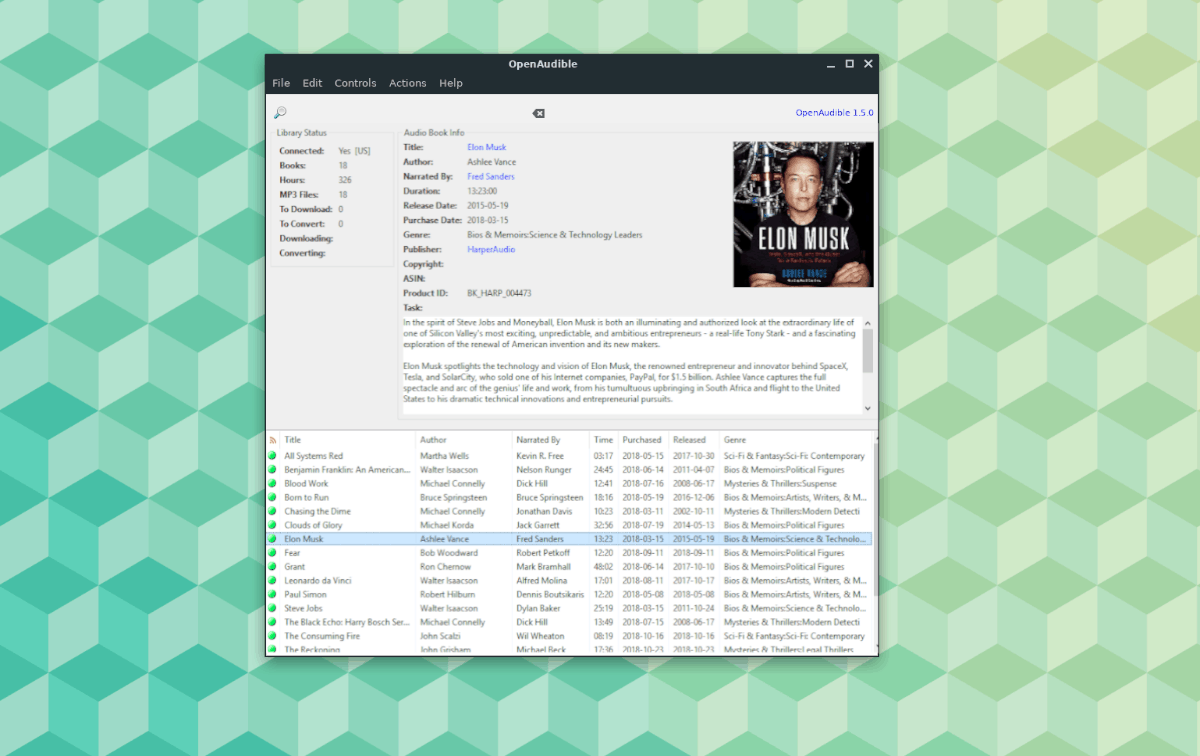Click the OpenAudible 1.5.0 version link
Viewport: 1200px width, 756px height.
(x=833, y=112)
